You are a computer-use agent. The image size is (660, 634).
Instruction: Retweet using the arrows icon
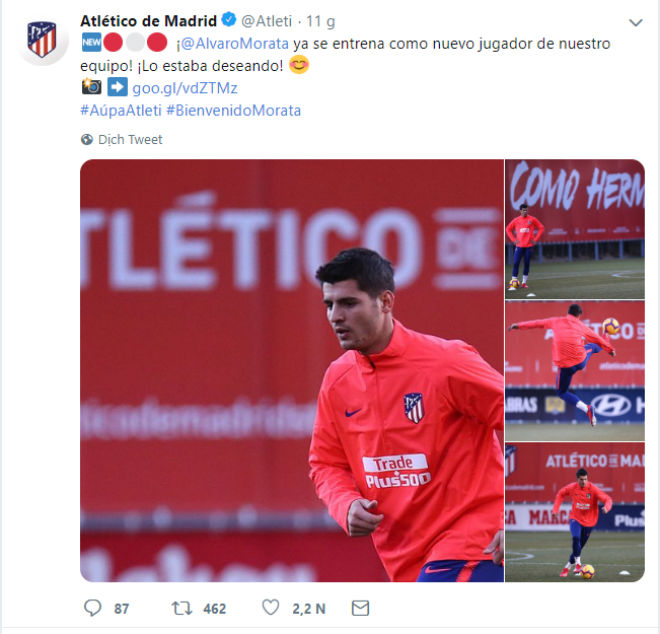[x=182, y=608]
